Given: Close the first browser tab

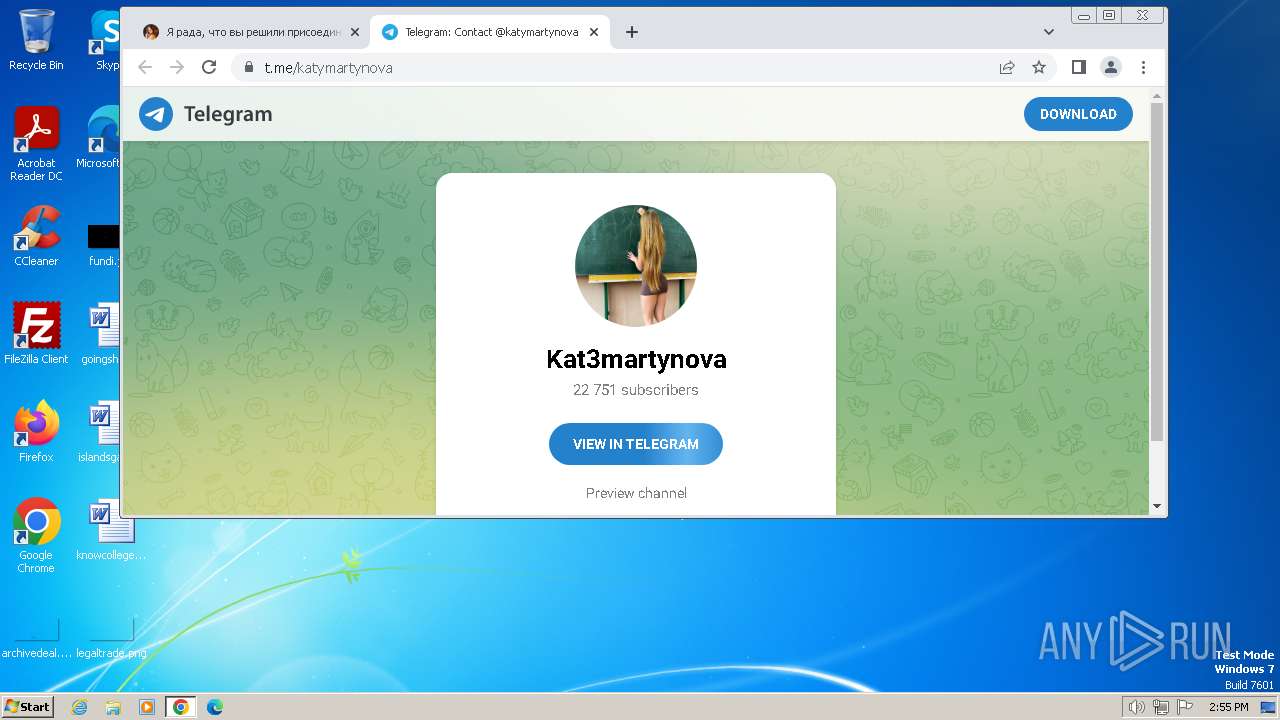Looking at the screenshot, I should (354, 32).
